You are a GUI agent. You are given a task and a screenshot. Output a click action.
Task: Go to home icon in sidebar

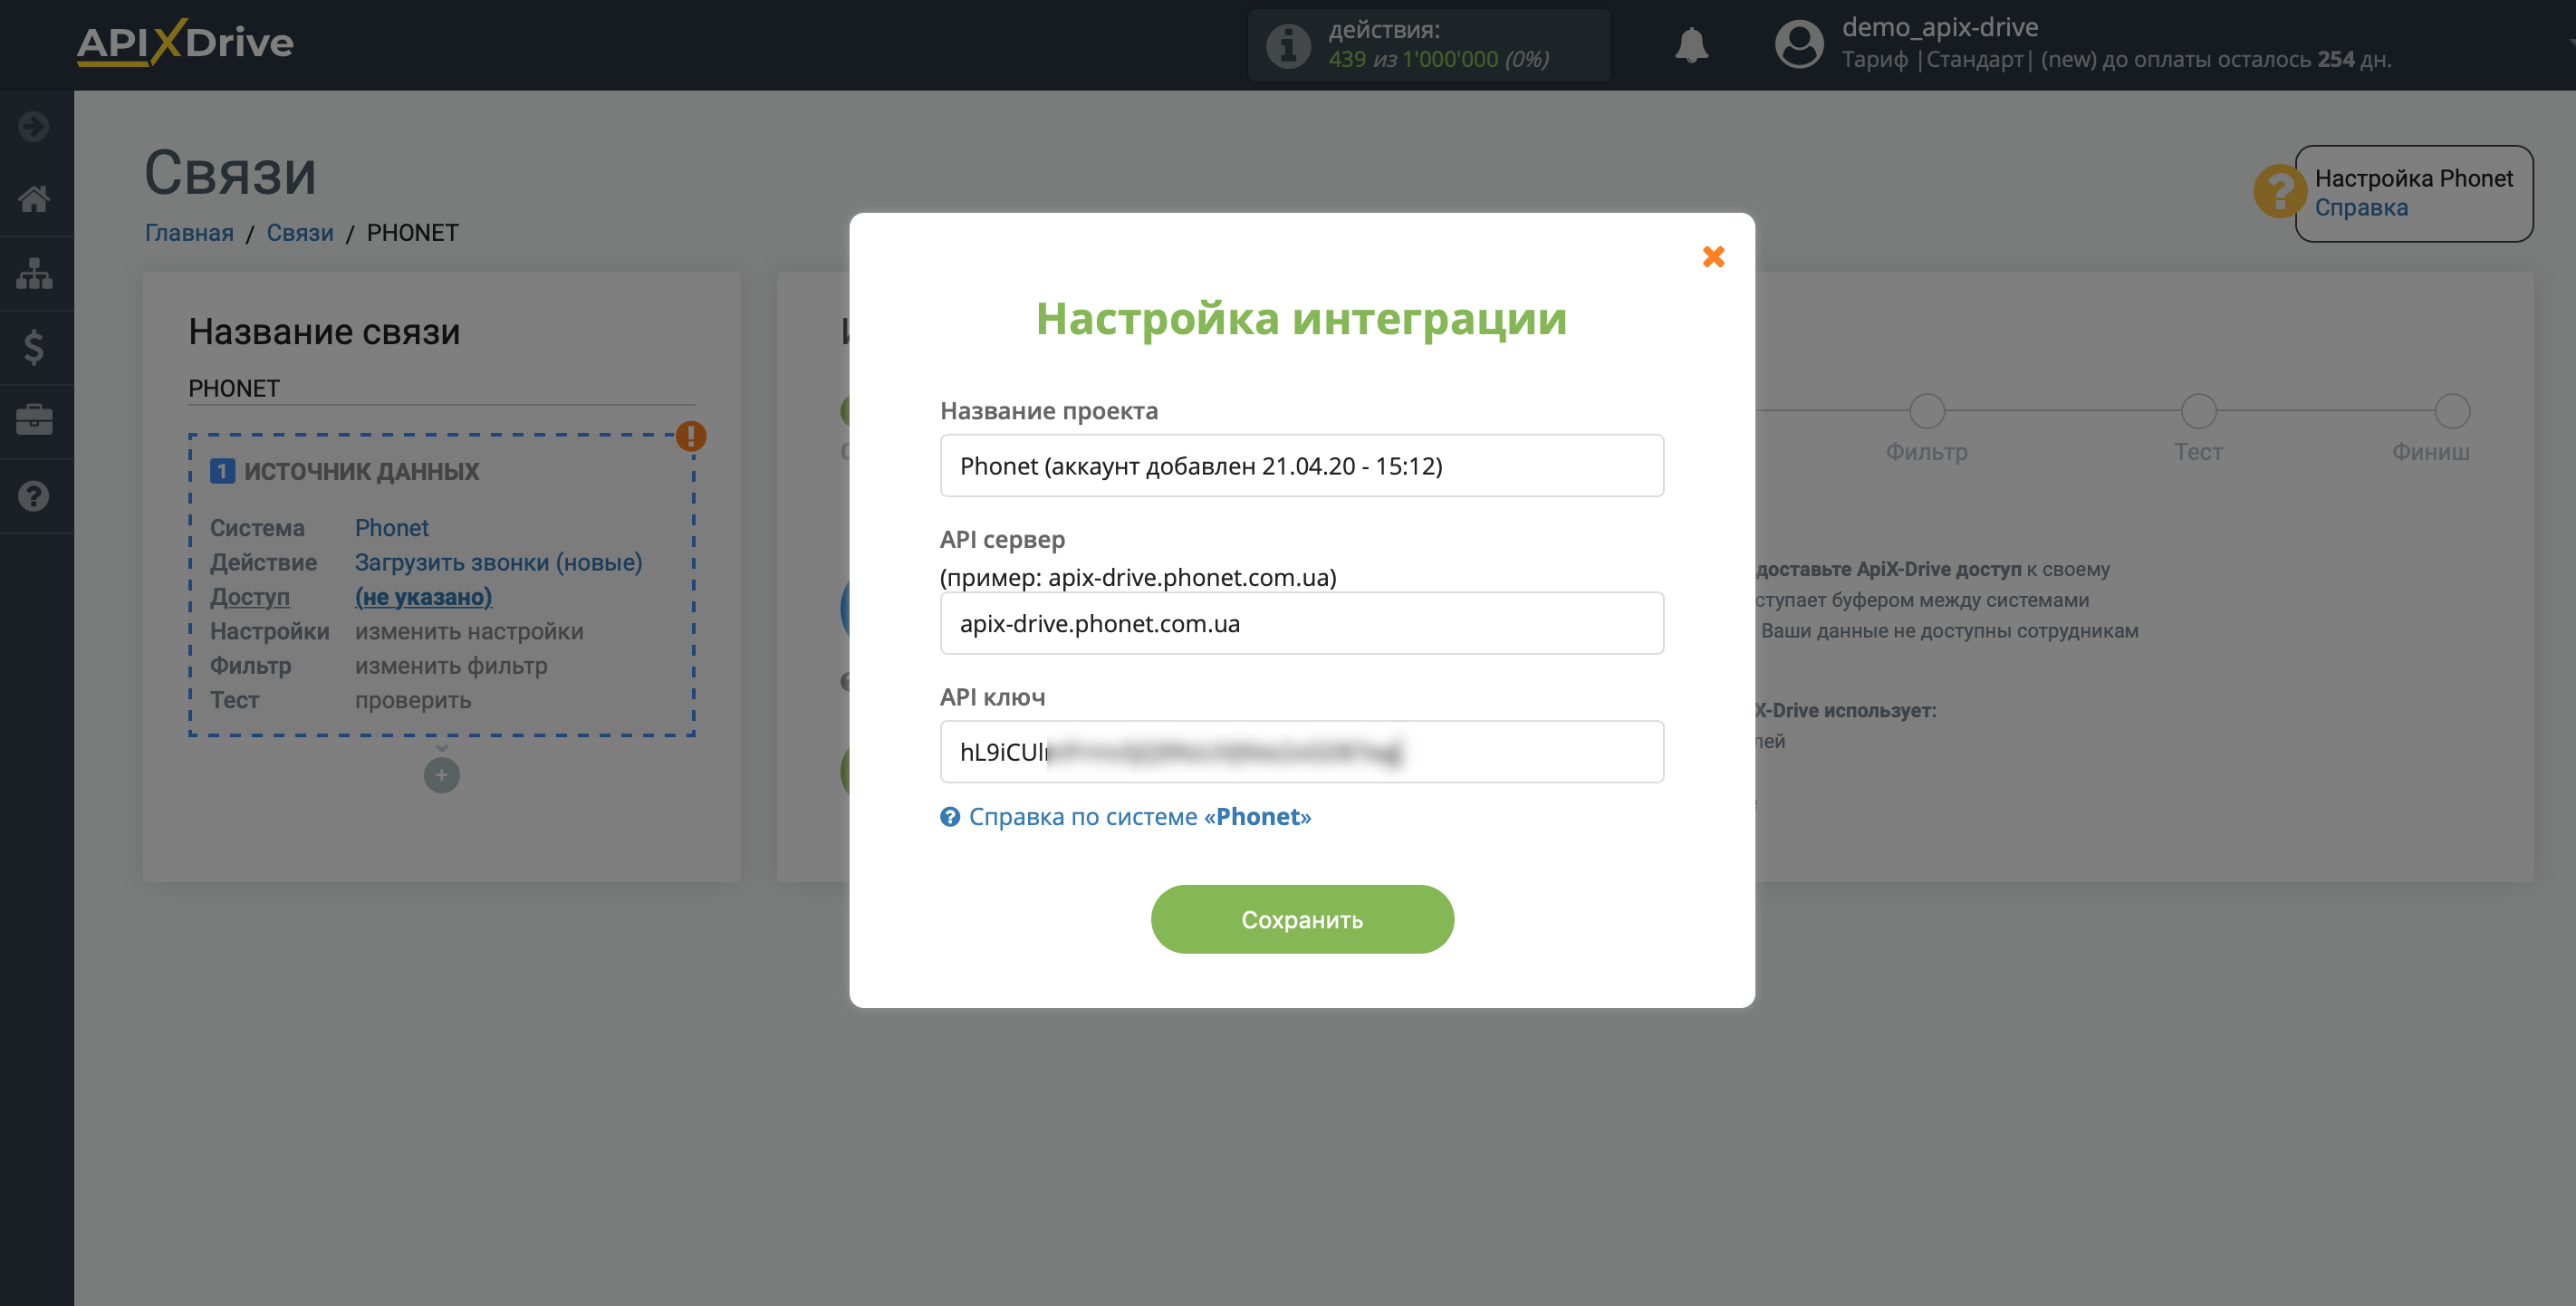pos(34,199)
